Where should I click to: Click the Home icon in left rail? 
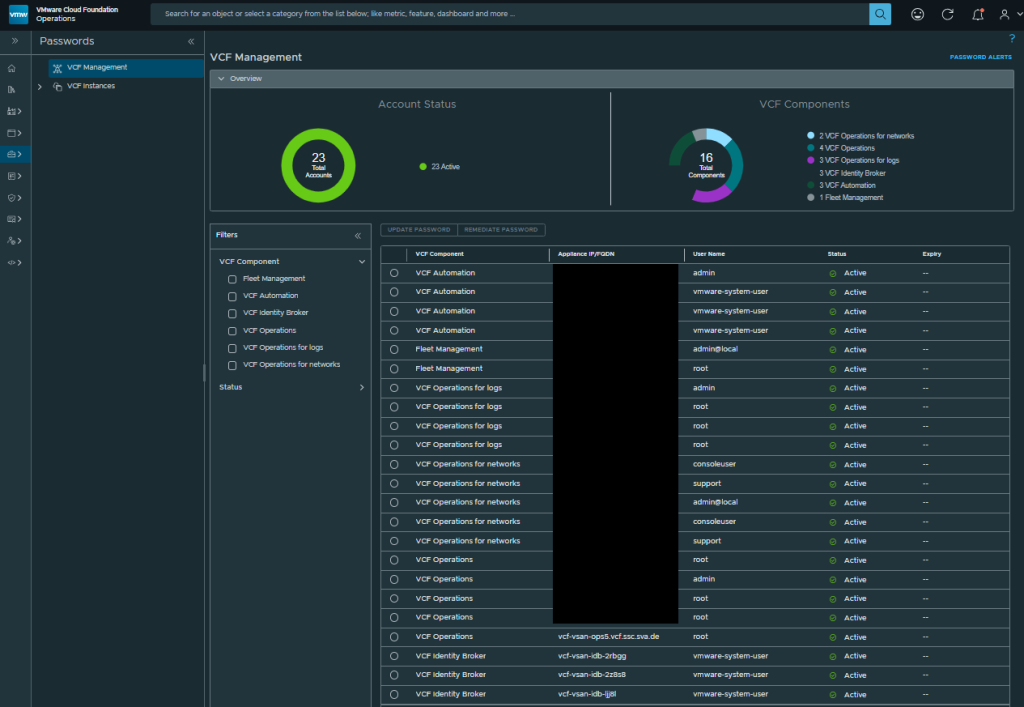(12, 68)
